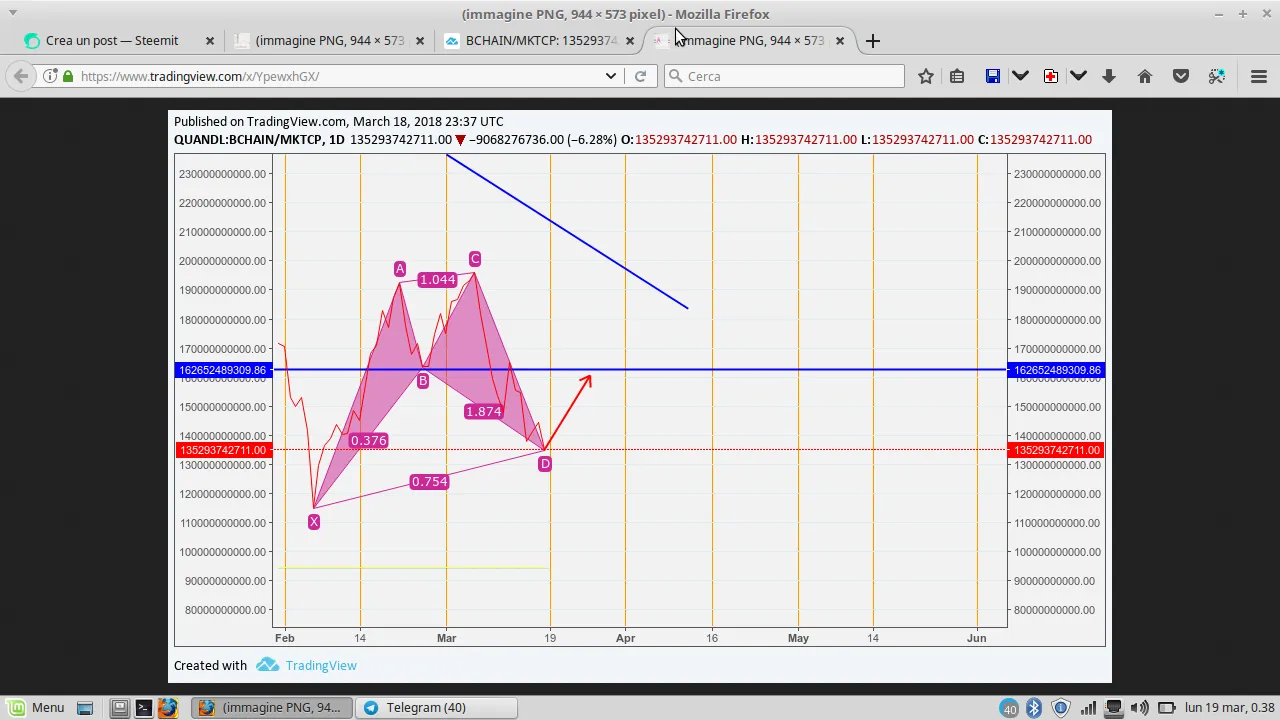Click the pattern point label C
This screenshot has height=720, width=1280.
click(475, 259)
